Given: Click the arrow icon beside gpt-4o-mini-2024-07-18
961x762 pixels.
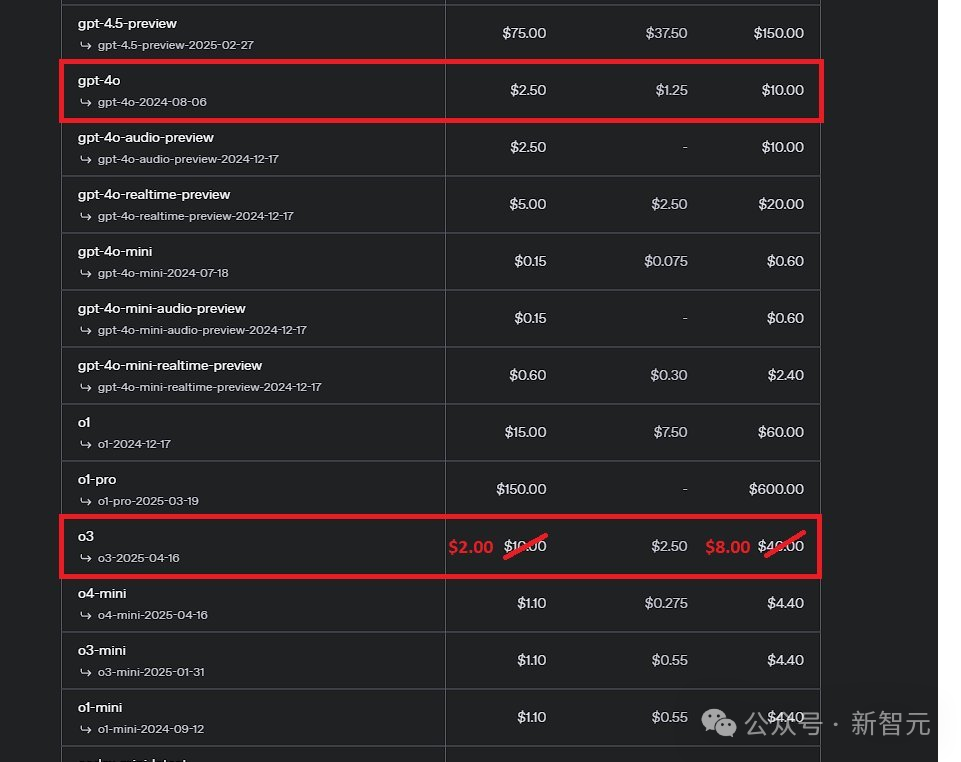Looking at the screenshot, I should click(86, 273).
